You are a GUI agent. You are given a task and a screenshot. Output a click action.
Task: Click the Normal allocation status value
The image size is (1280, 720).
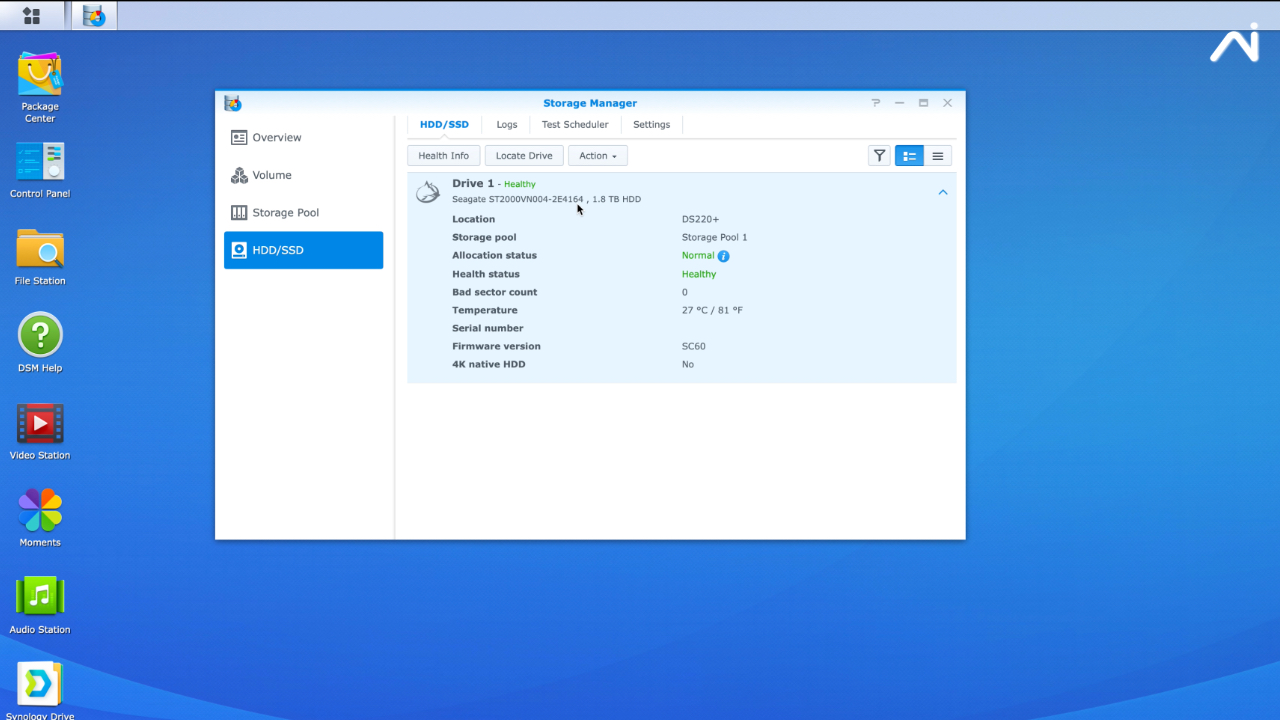(x=698, y=255)
